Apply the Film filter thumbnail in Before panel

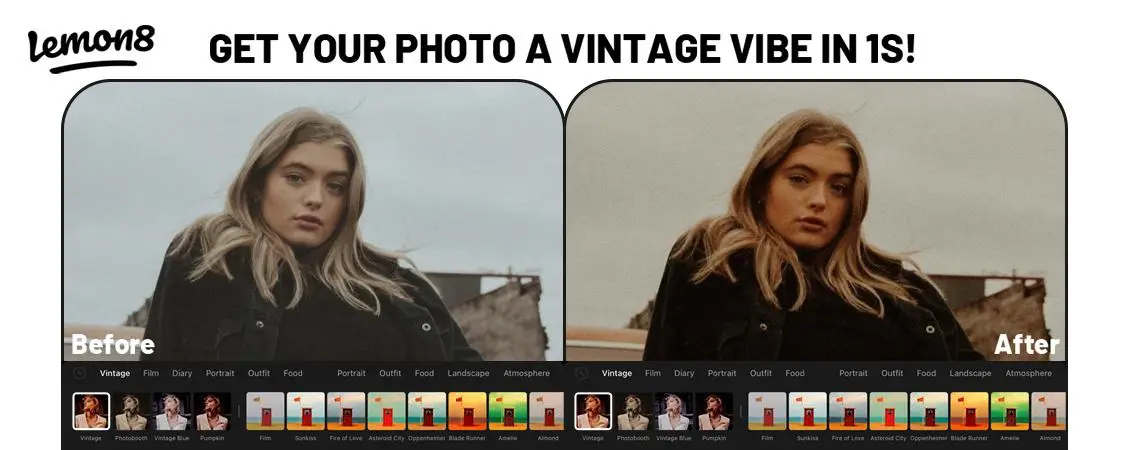[265, 411]
